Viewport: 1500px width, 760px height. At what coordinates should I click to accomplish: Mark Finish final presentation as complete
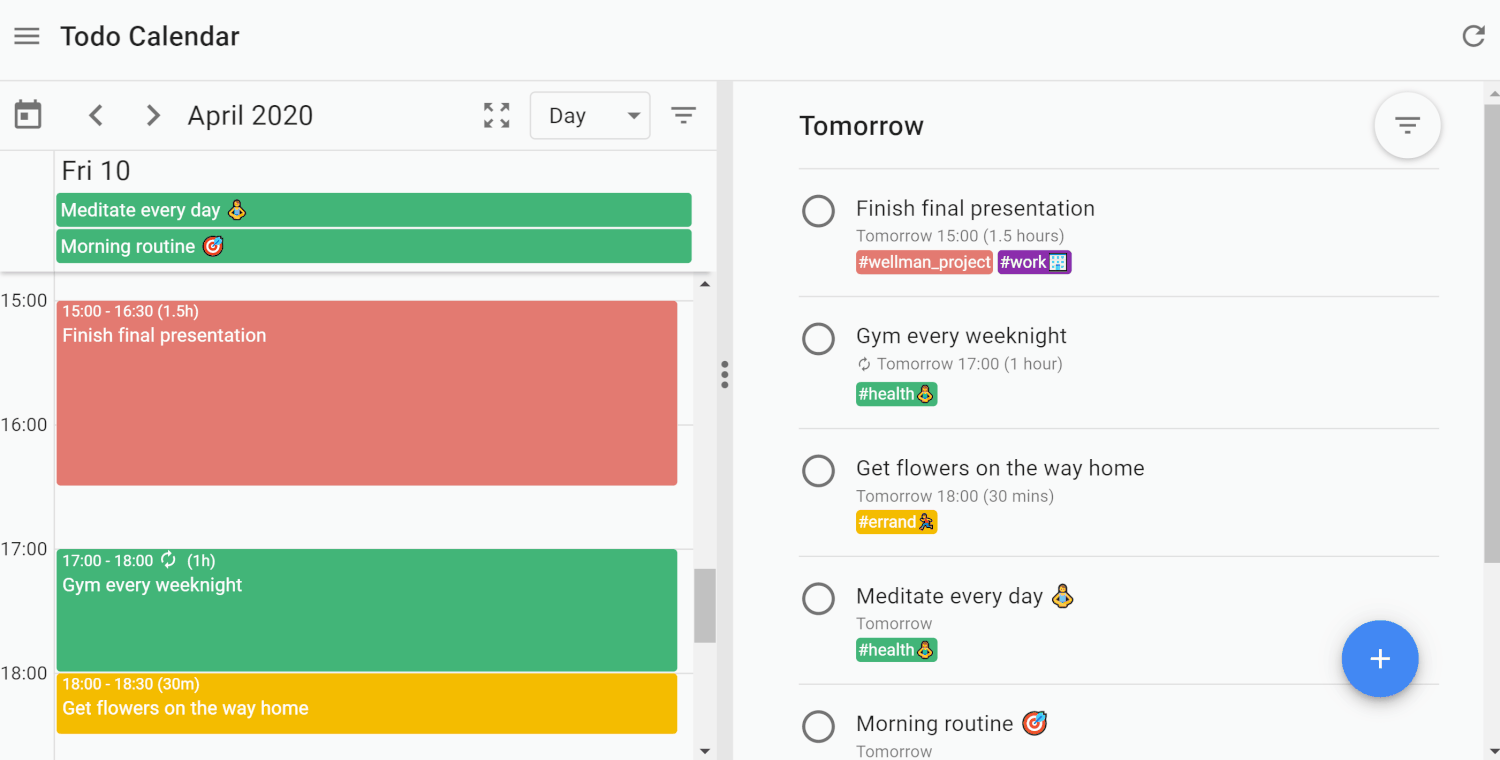click(818, 211)
